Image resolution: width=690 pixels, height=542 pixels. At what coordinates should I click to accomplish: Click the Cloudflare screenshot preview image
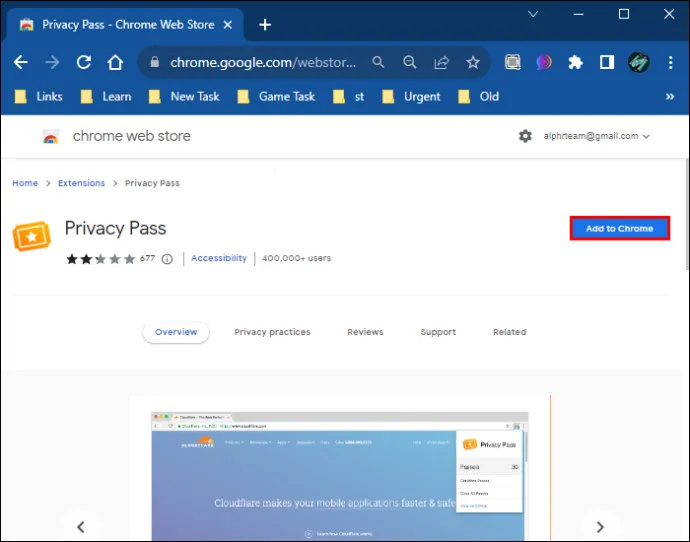(340, 476)
